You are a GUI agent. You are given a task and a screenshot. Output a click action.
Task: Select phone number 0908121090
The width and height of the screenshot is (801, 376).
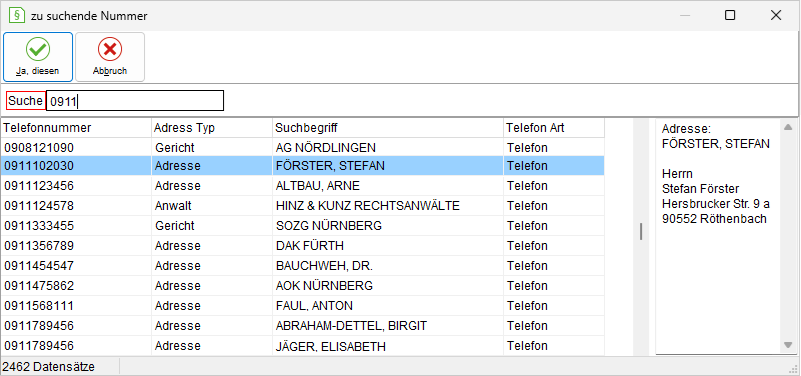(39, 148)
